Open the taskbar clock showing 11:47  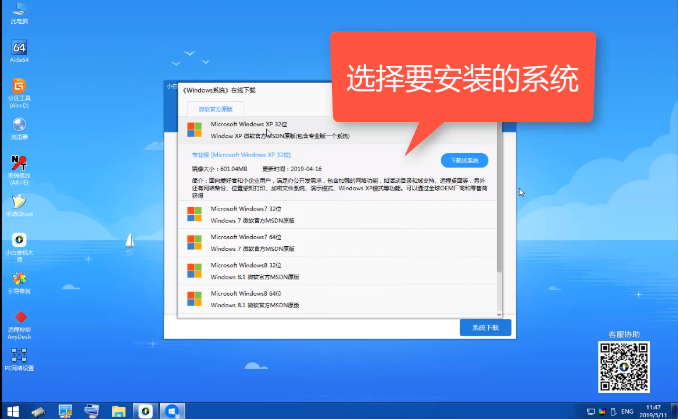(654, 411)
